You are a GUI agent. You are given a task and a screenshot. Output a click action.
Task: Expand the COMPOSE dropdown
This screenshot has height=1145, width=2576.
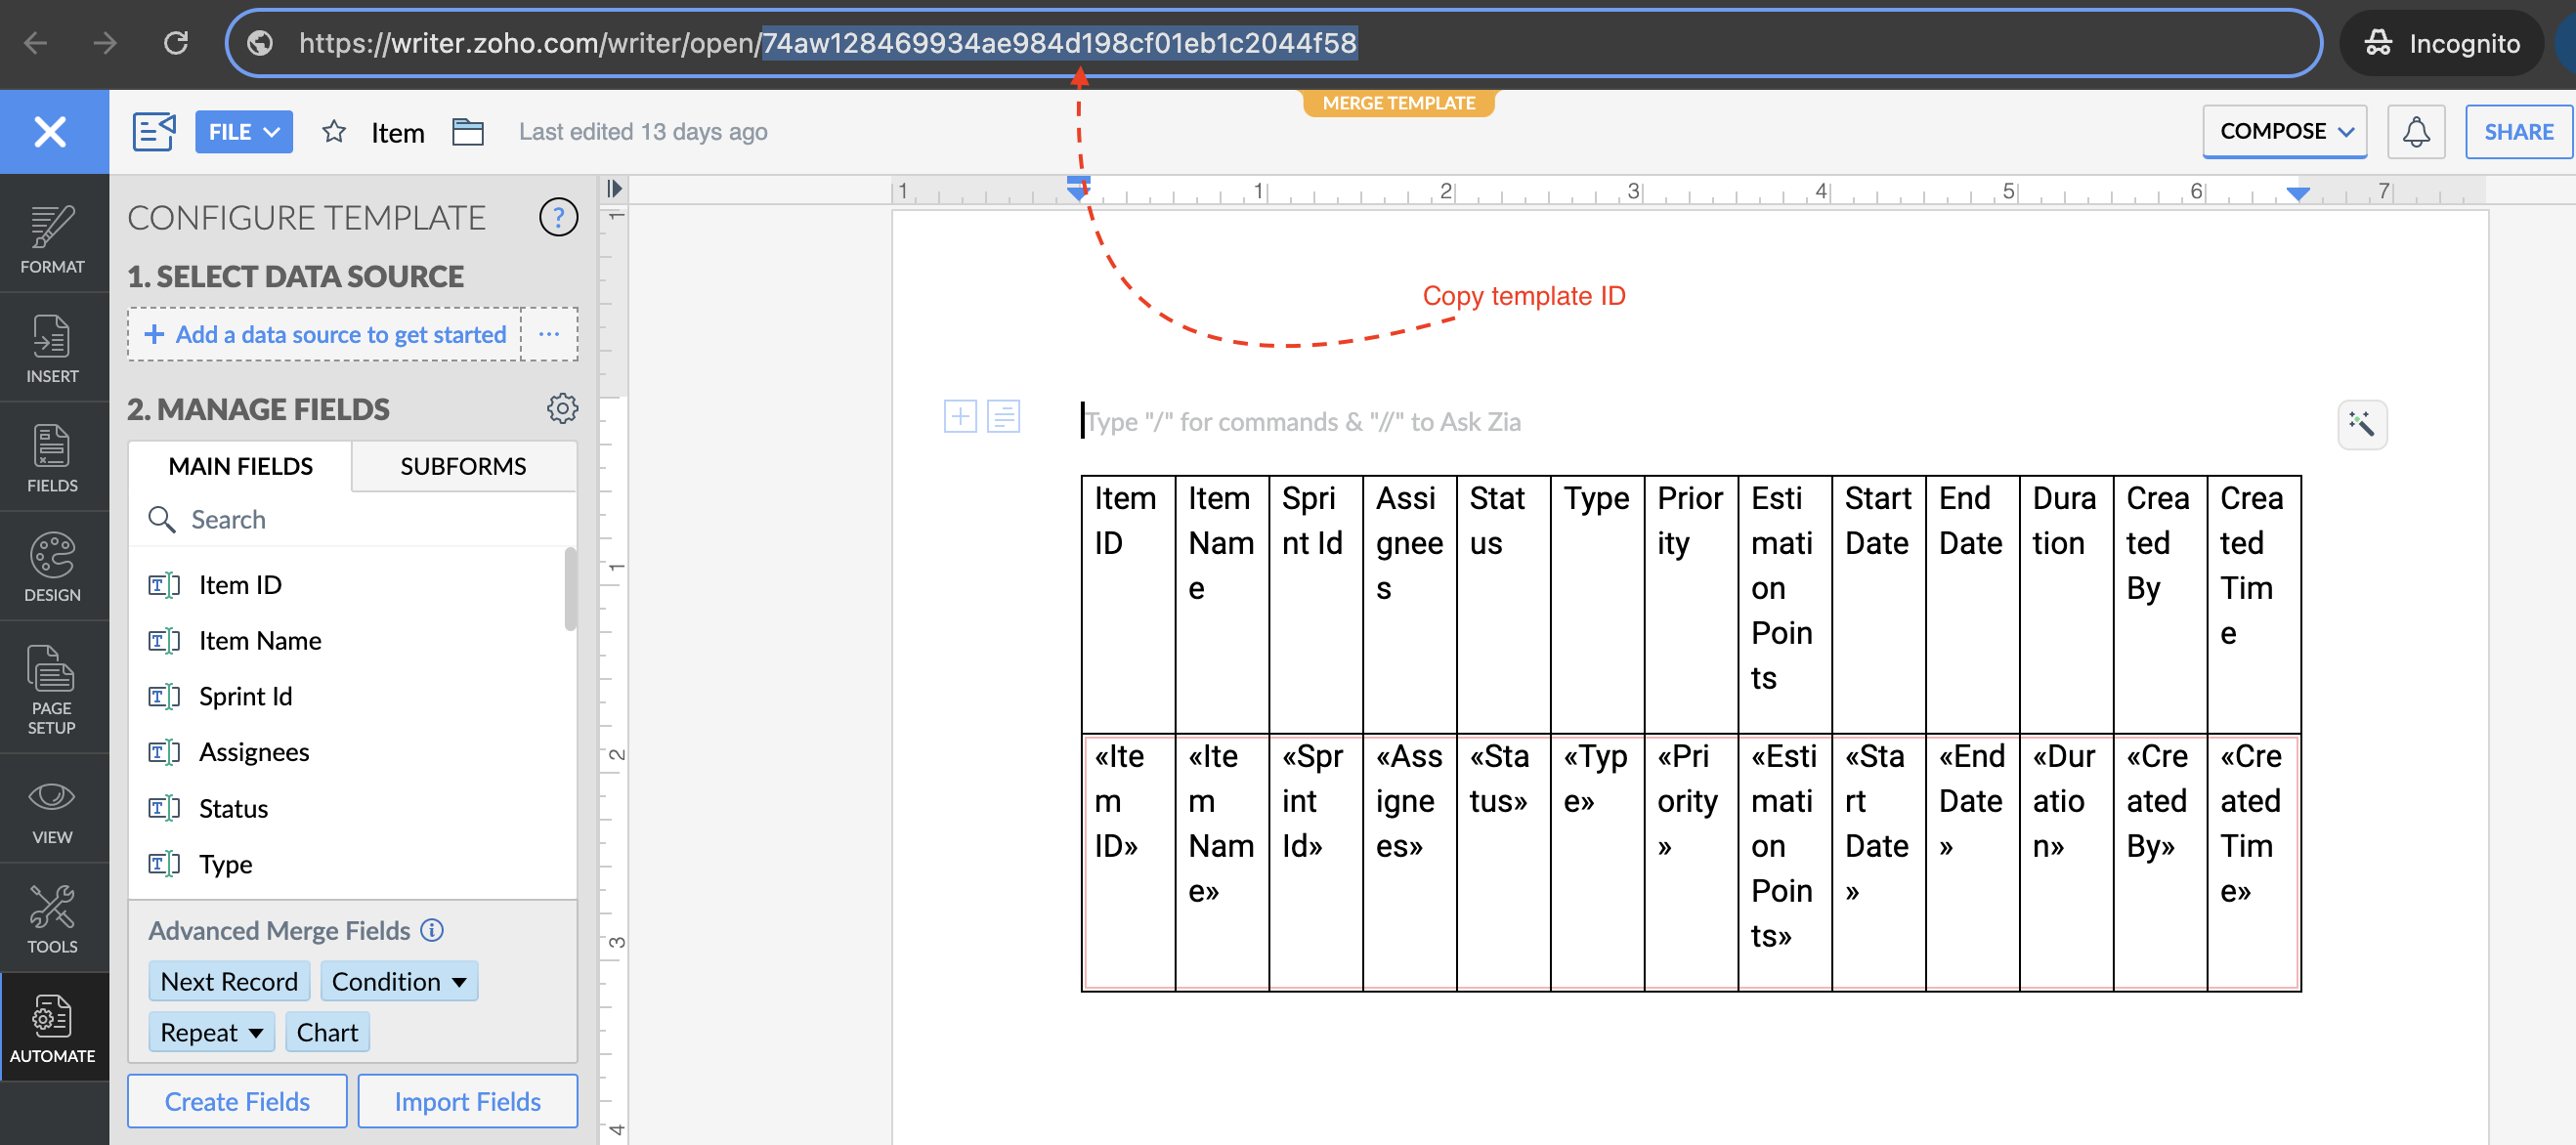coord(2284,132)
